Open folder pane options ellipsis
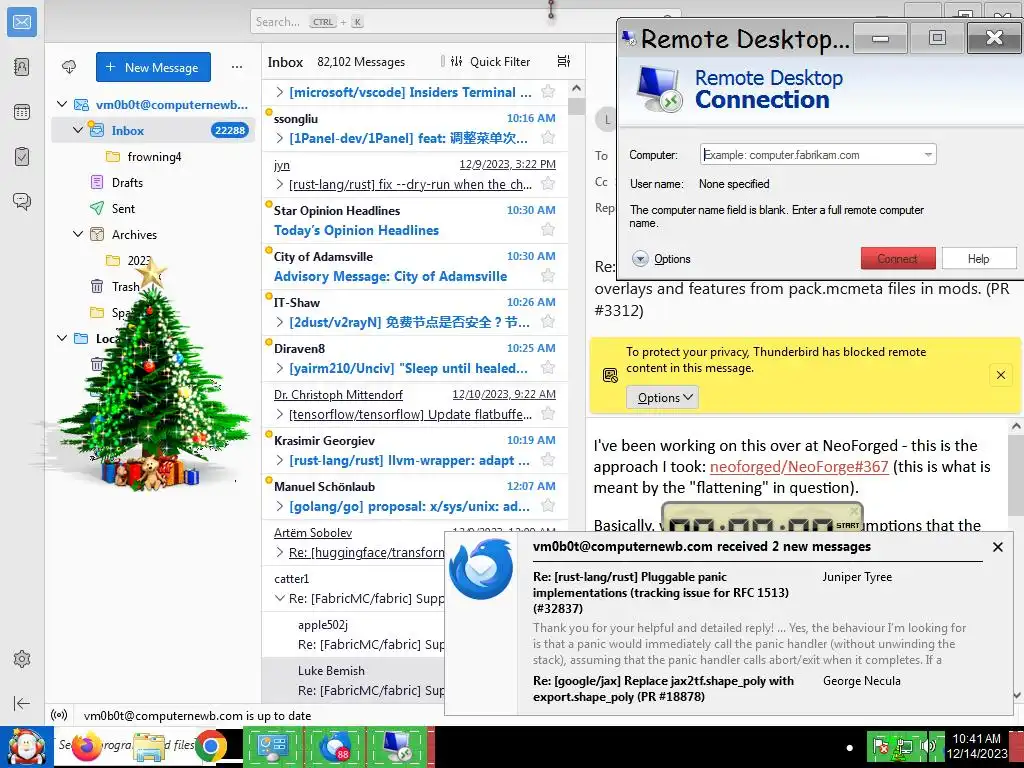The width and height of the screenshot is (1024, 768). [236, 67]
